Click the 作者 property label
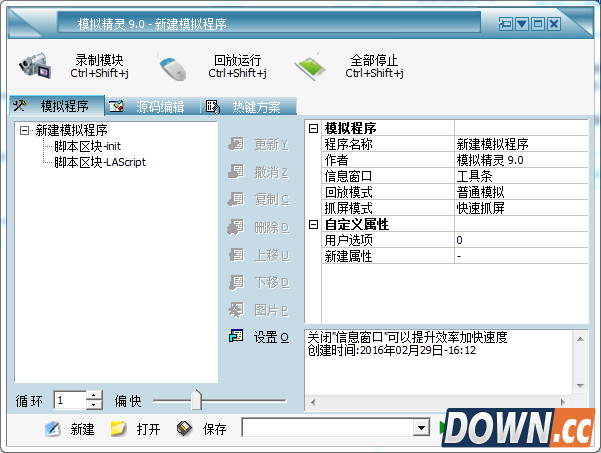 tap(336, 160)
